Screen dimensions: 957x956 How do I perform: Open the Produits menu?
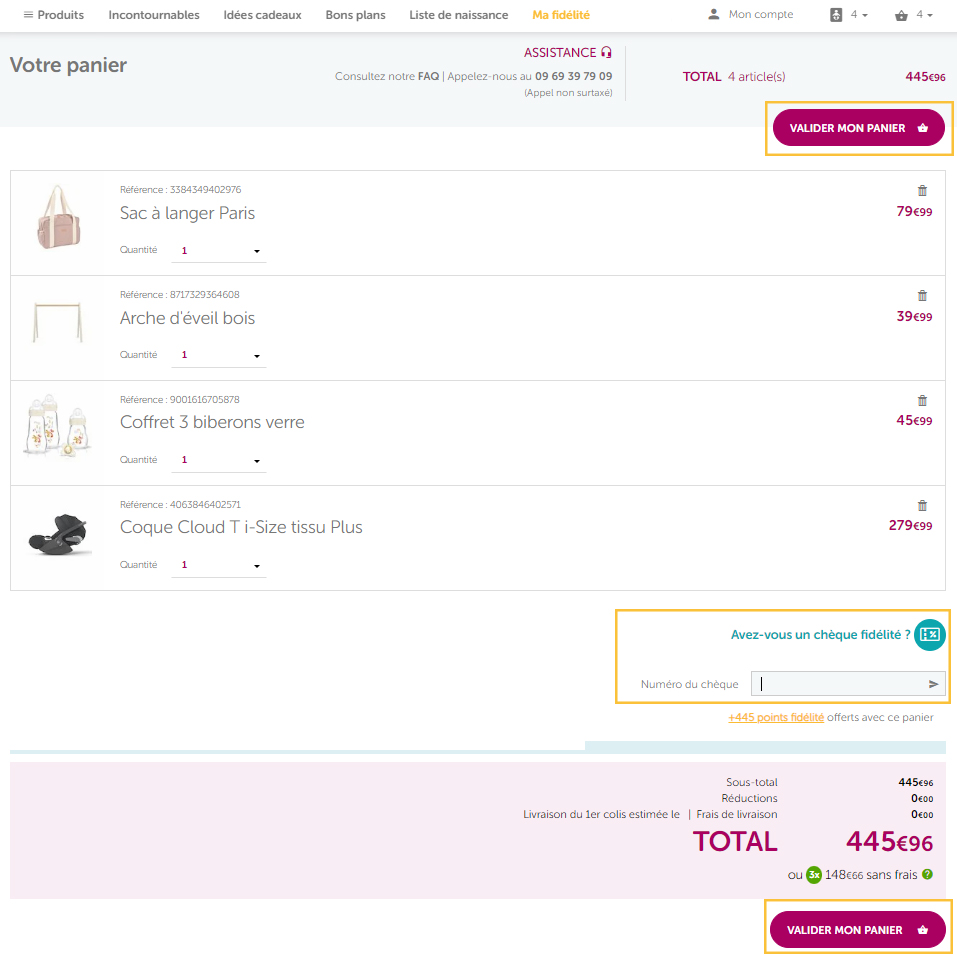[x=54, y=15]
